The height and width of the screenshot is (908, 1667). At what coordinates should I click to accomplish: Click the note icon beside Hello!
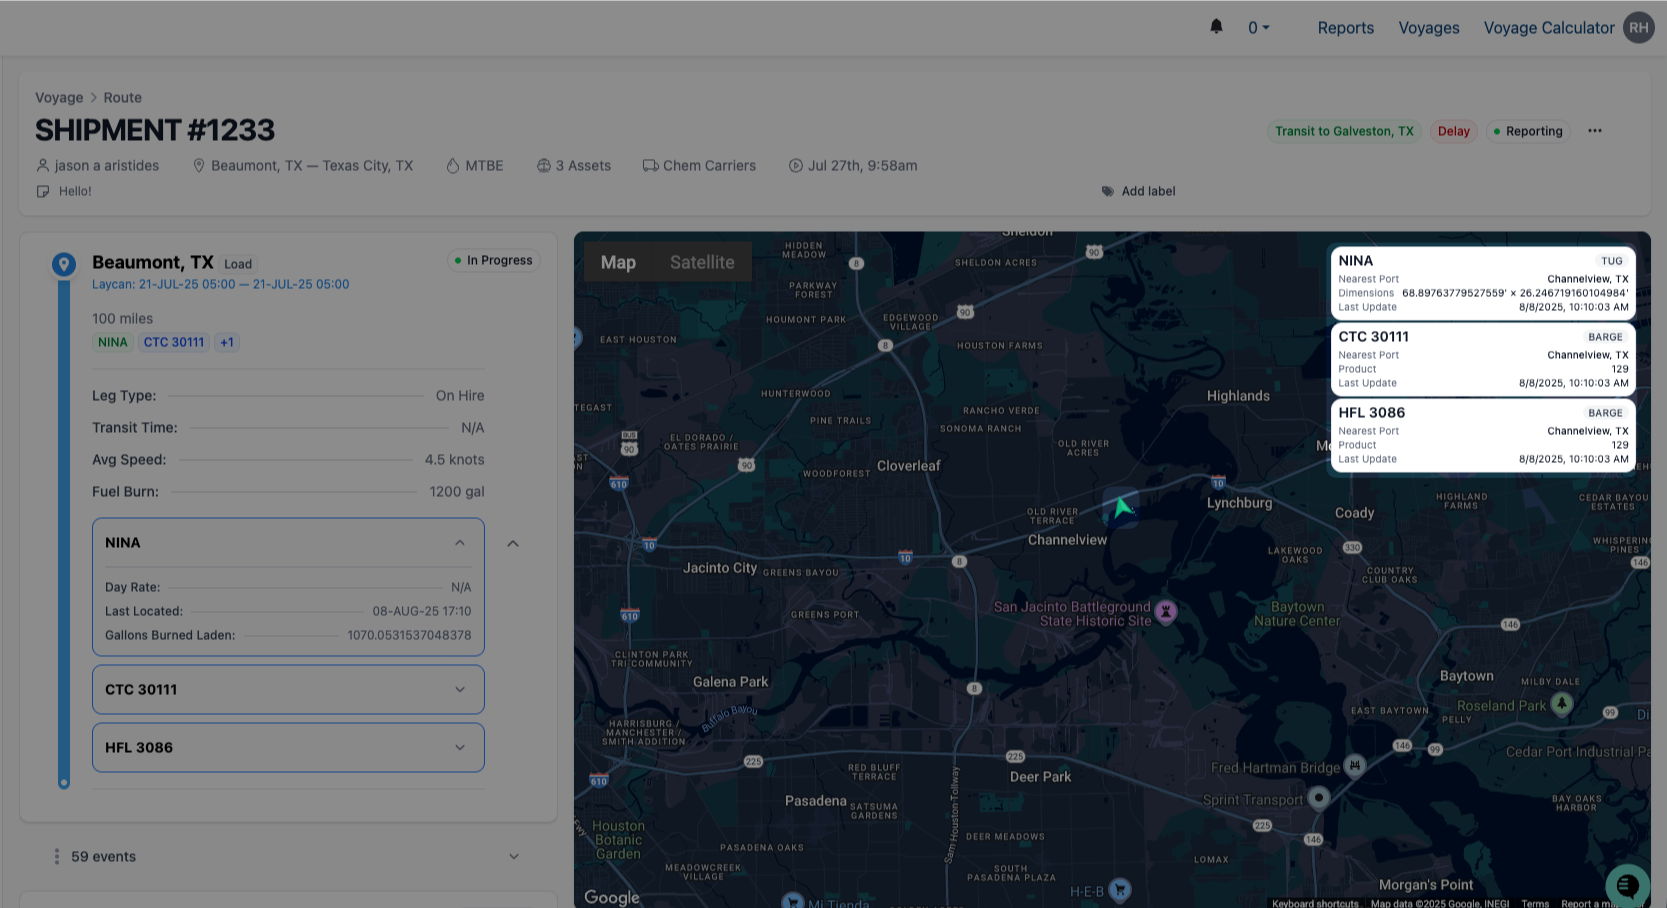43,191
